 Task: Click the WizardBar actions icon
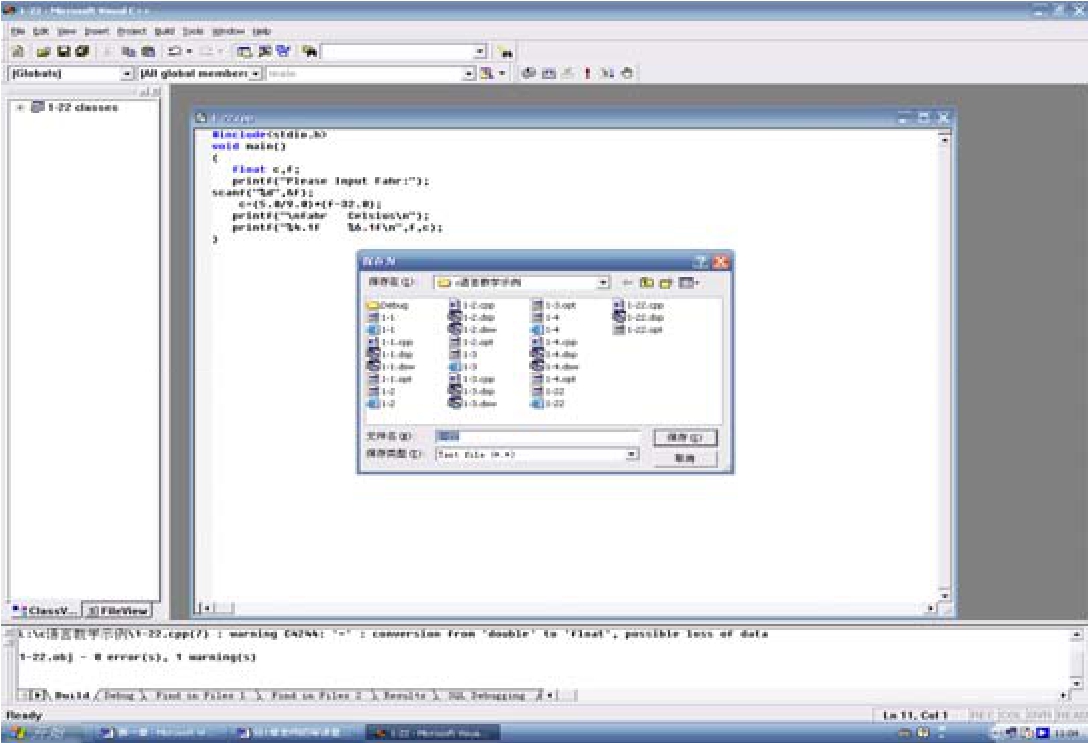pyautogui.click(x=487, y=73)
